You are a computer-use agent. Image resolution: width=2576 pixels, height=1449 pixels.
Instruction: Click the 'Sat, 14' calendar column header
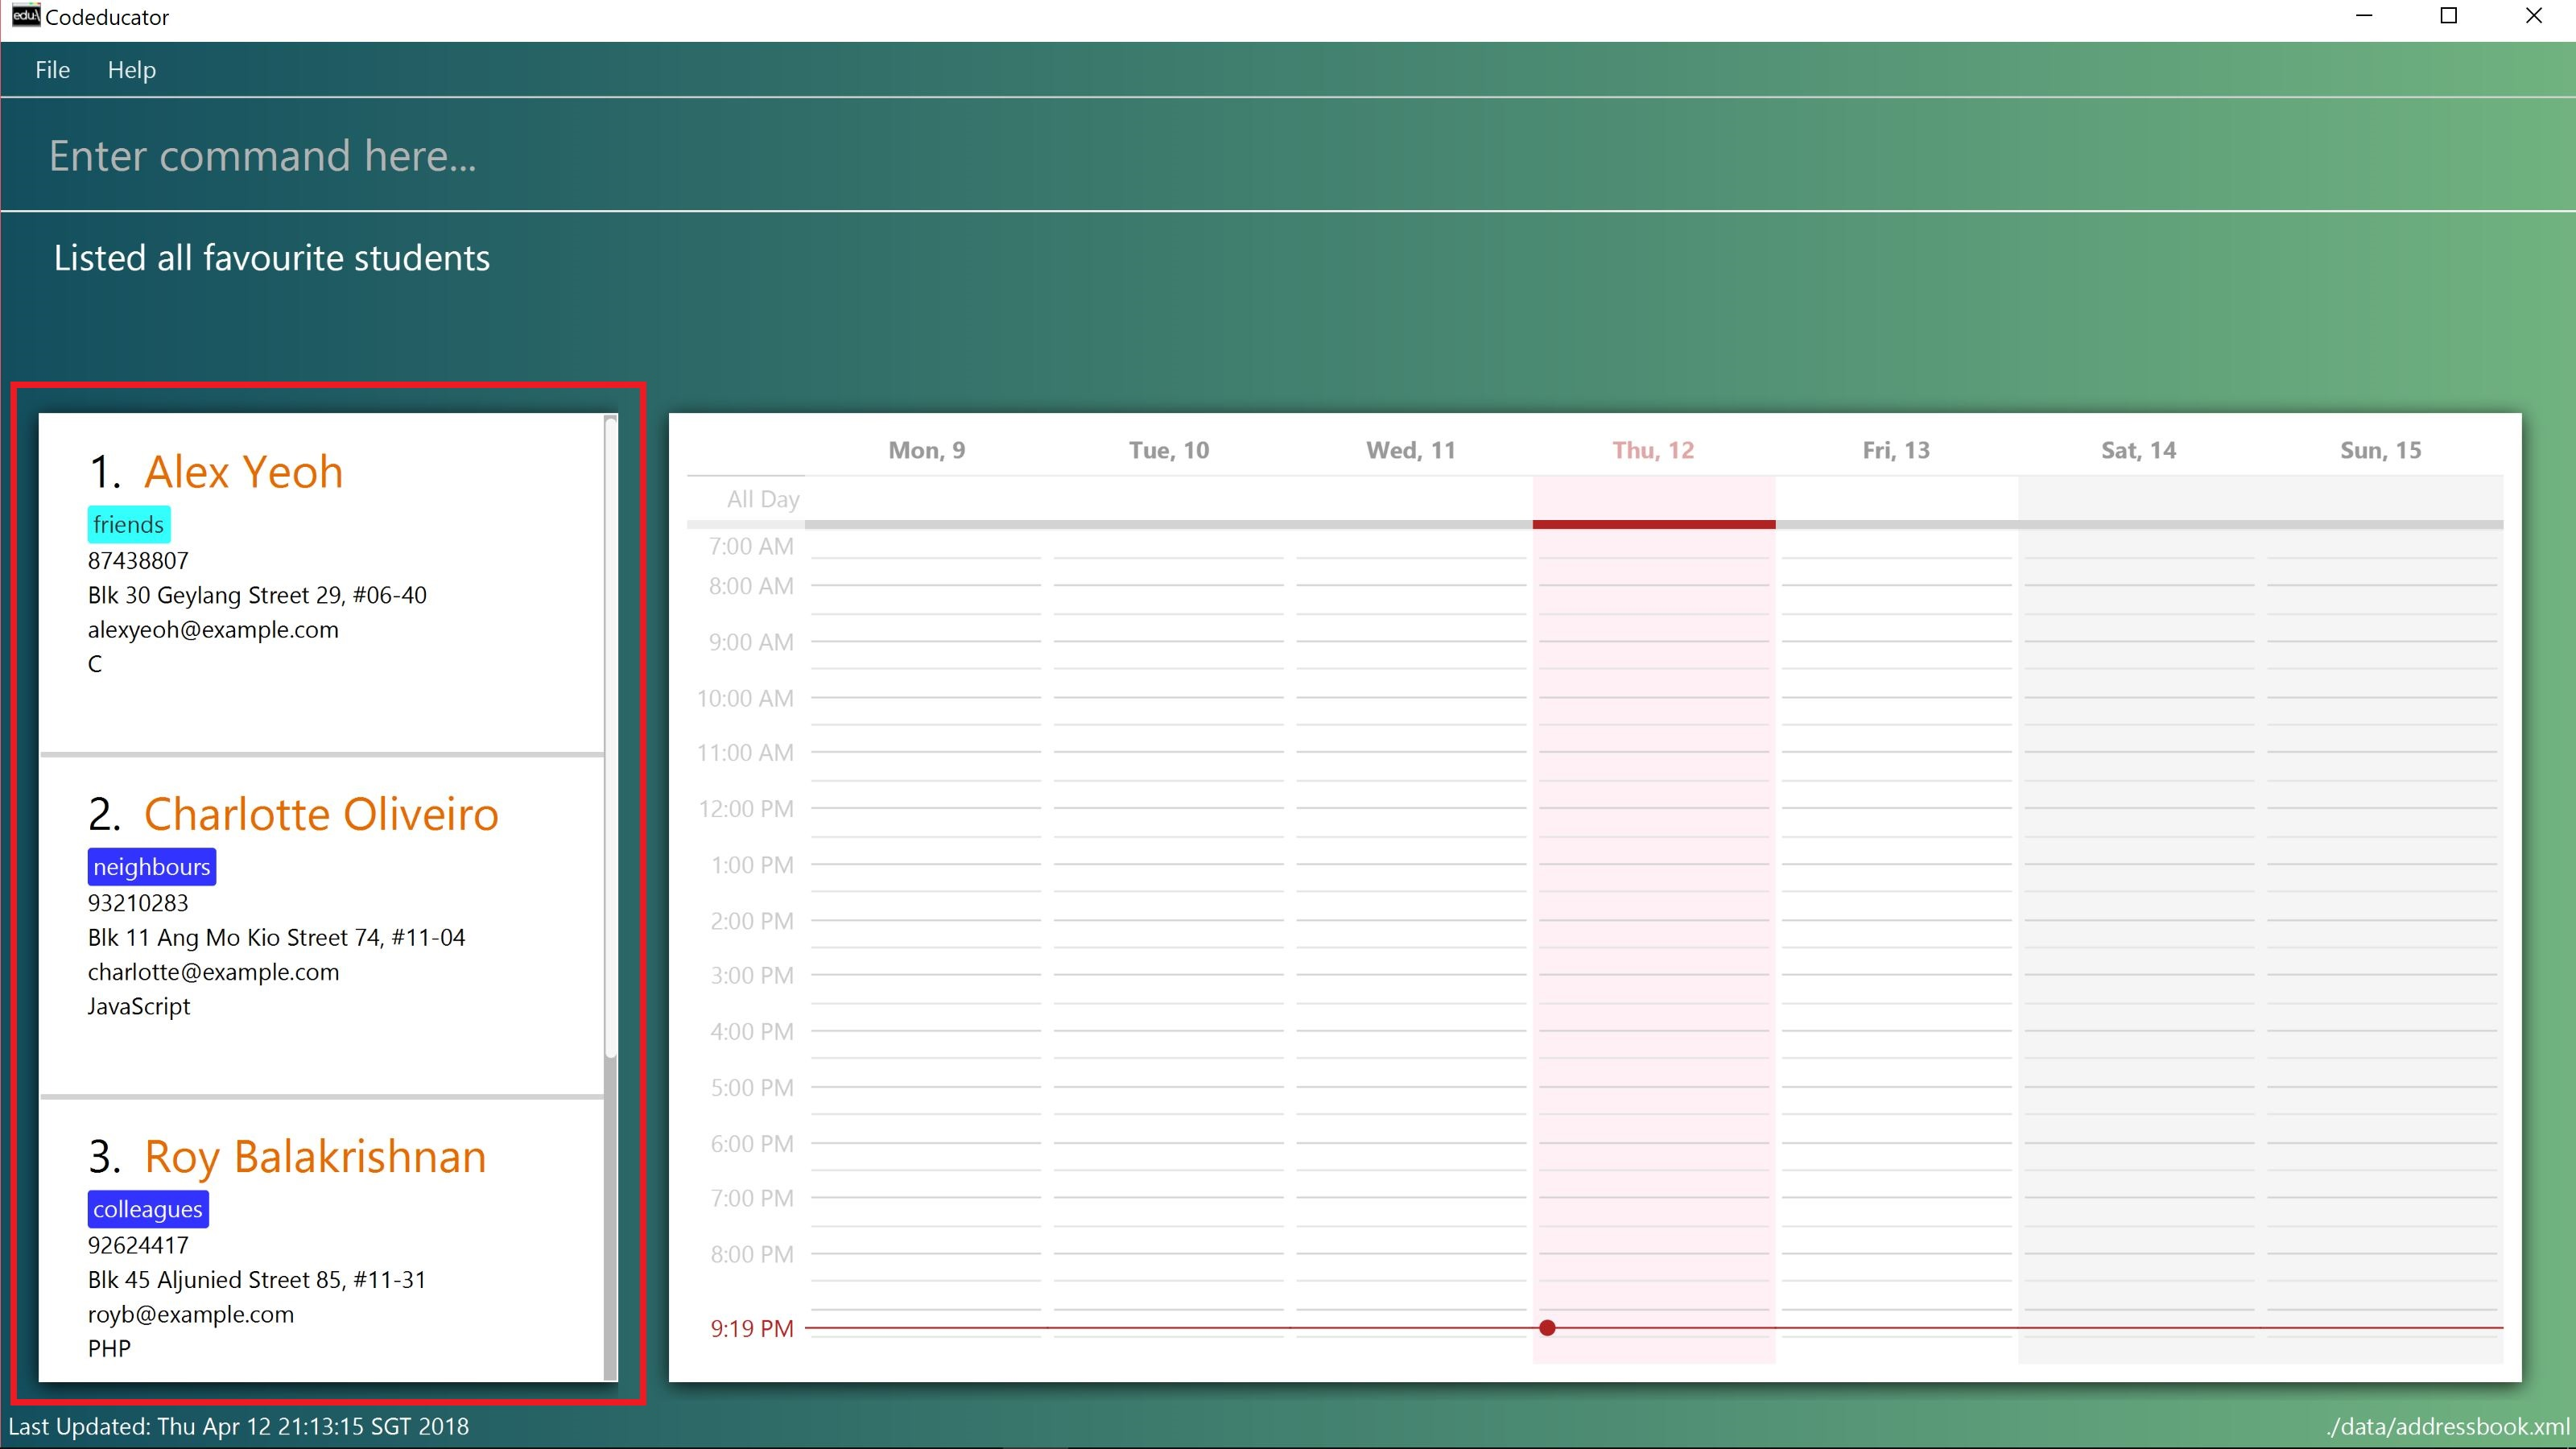(2138, 450)
